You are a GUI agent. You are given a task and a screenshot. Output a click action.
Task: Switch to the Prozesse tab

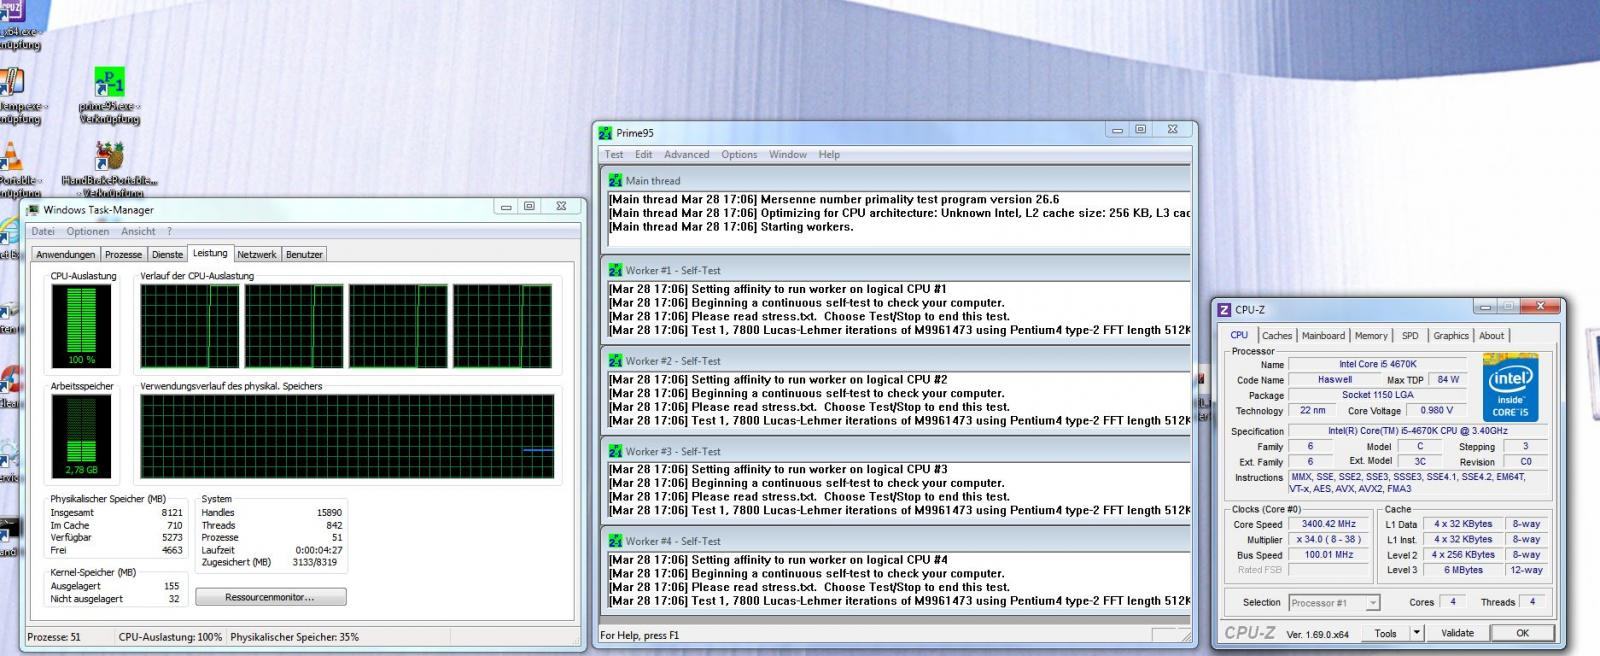pos(124,255)
